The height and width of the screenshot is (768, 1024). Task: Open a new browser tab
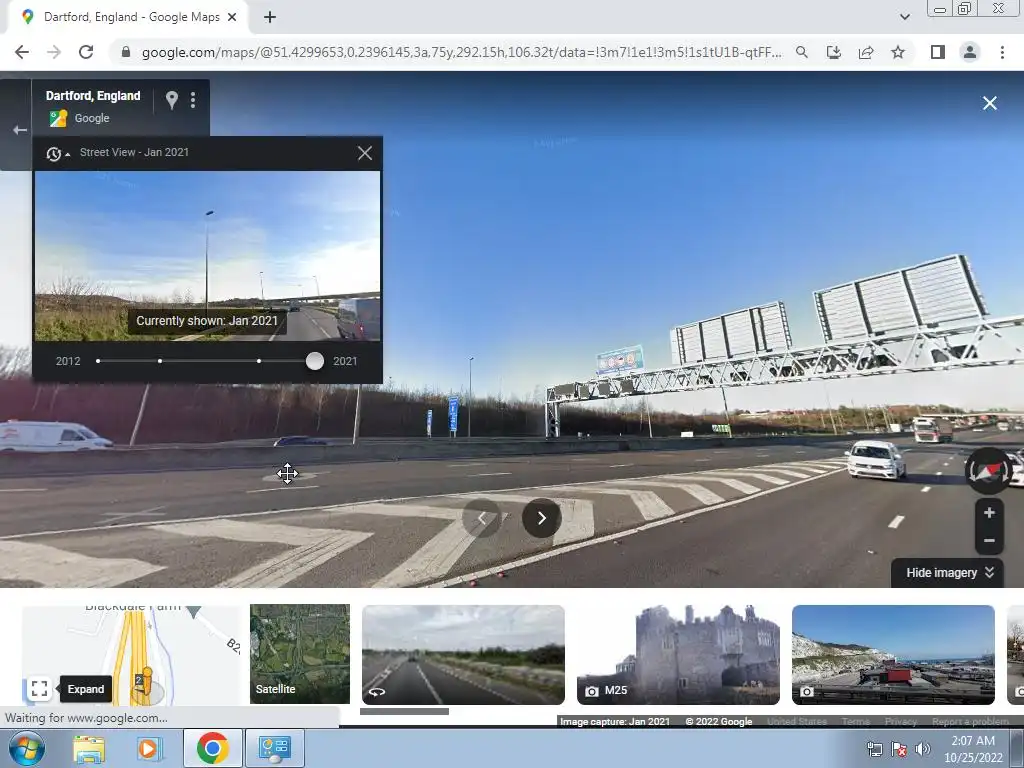pos(270,18)
